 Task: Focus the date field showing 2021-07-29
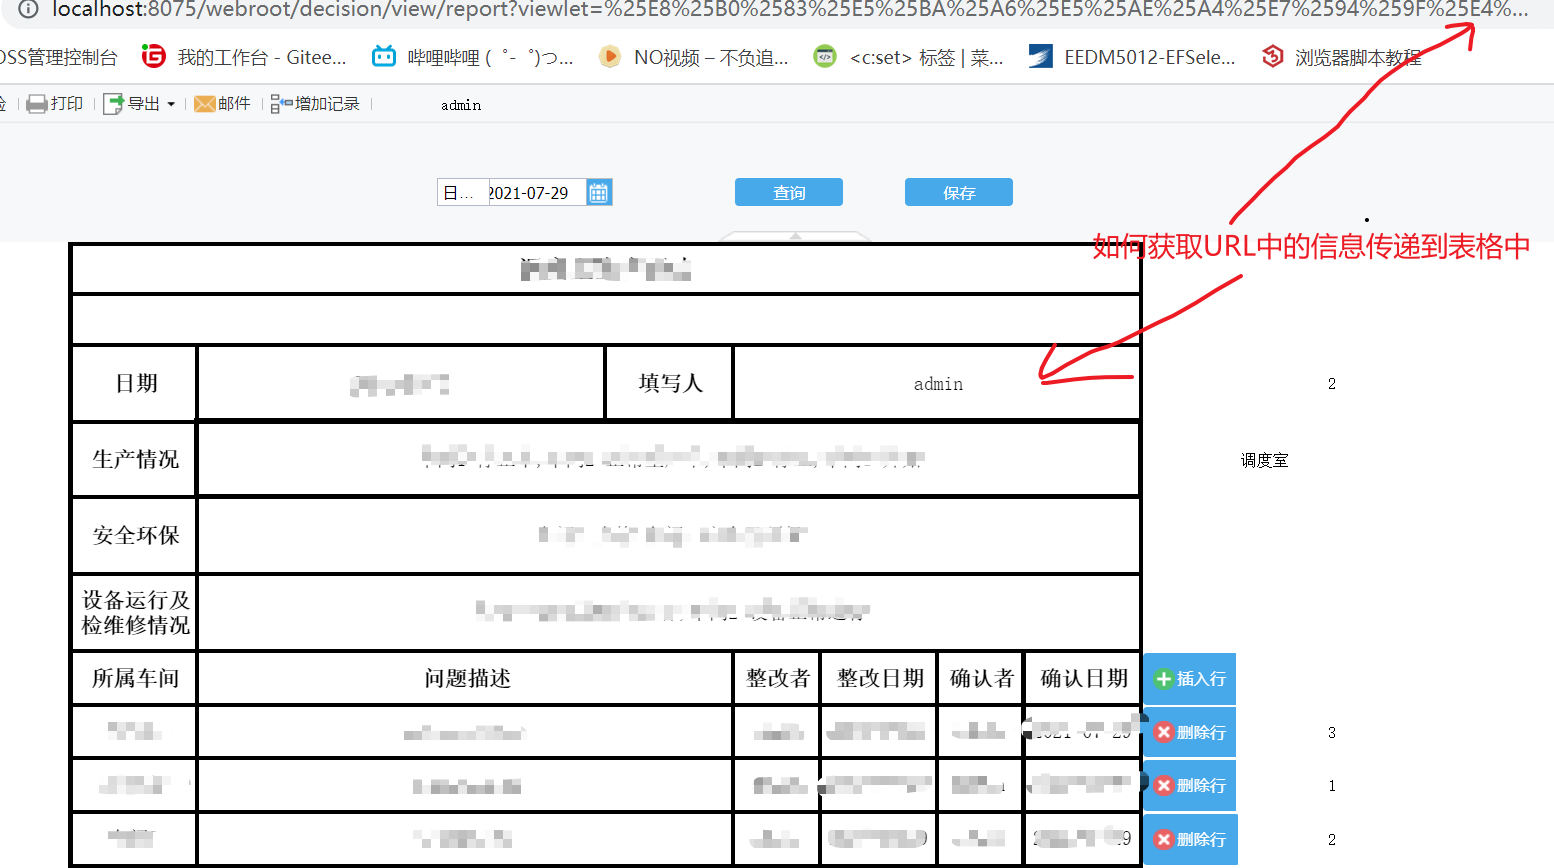point(536,193)
